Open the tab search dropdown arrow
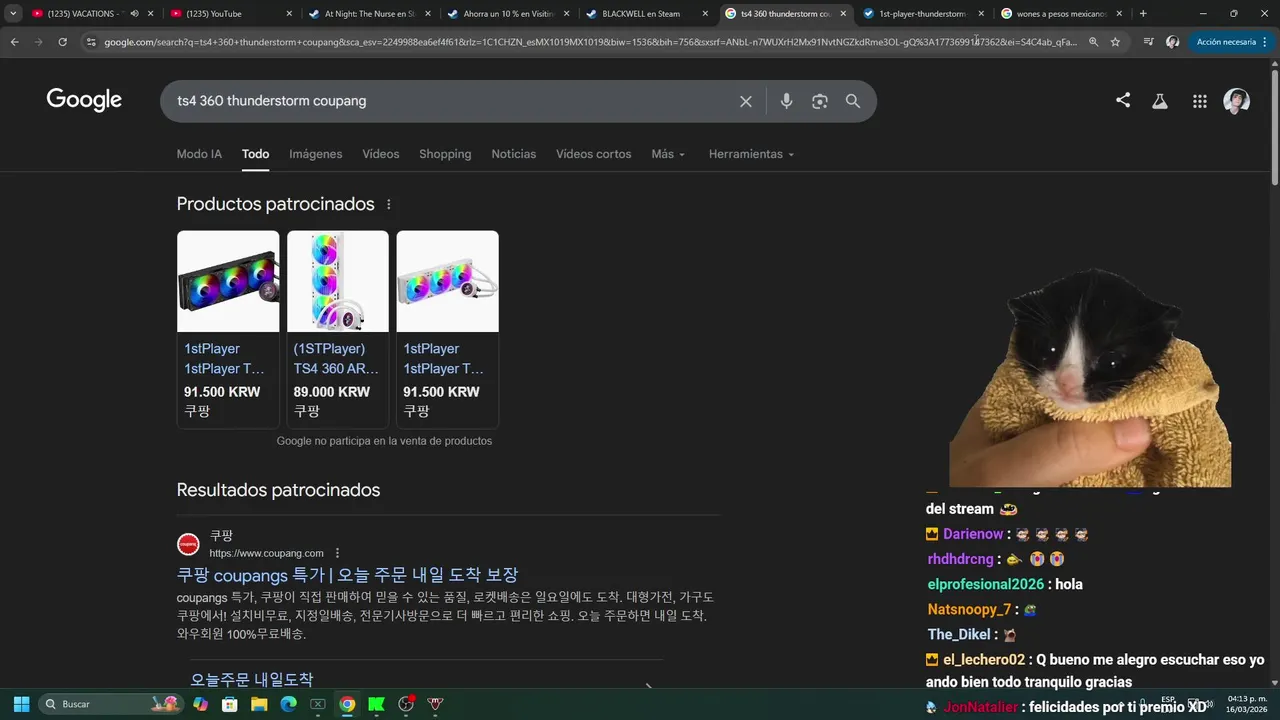The image size is (1280, 720). pos(13,14)
